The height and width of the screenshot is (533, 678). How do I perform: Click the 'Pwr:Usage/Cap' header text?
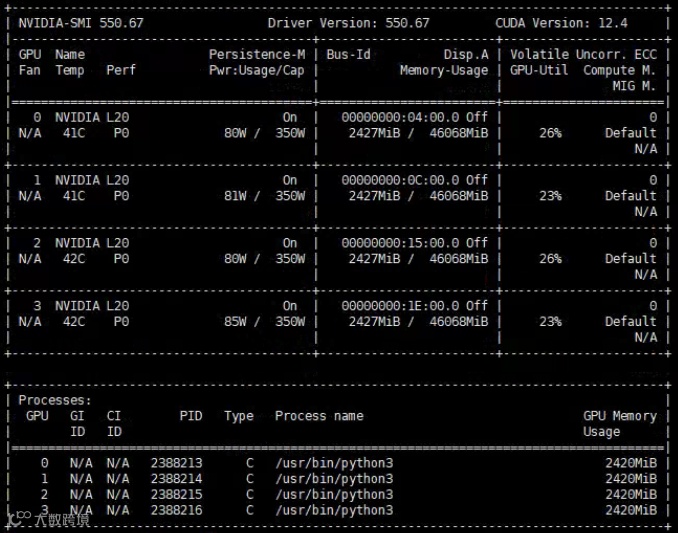point(257,70)
